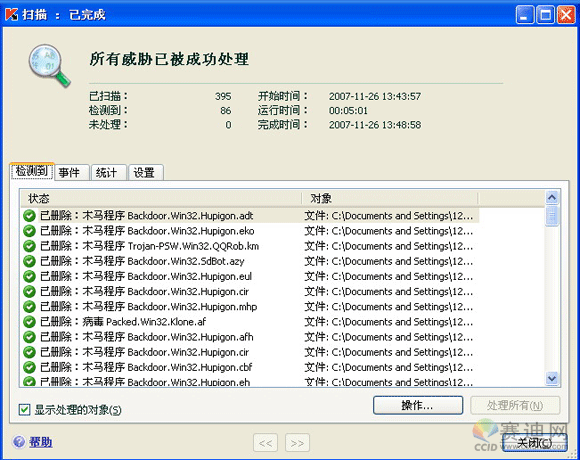Click the file path cell in Klone.af row
This screenshot has height=460, width=580.
(389, 322)
